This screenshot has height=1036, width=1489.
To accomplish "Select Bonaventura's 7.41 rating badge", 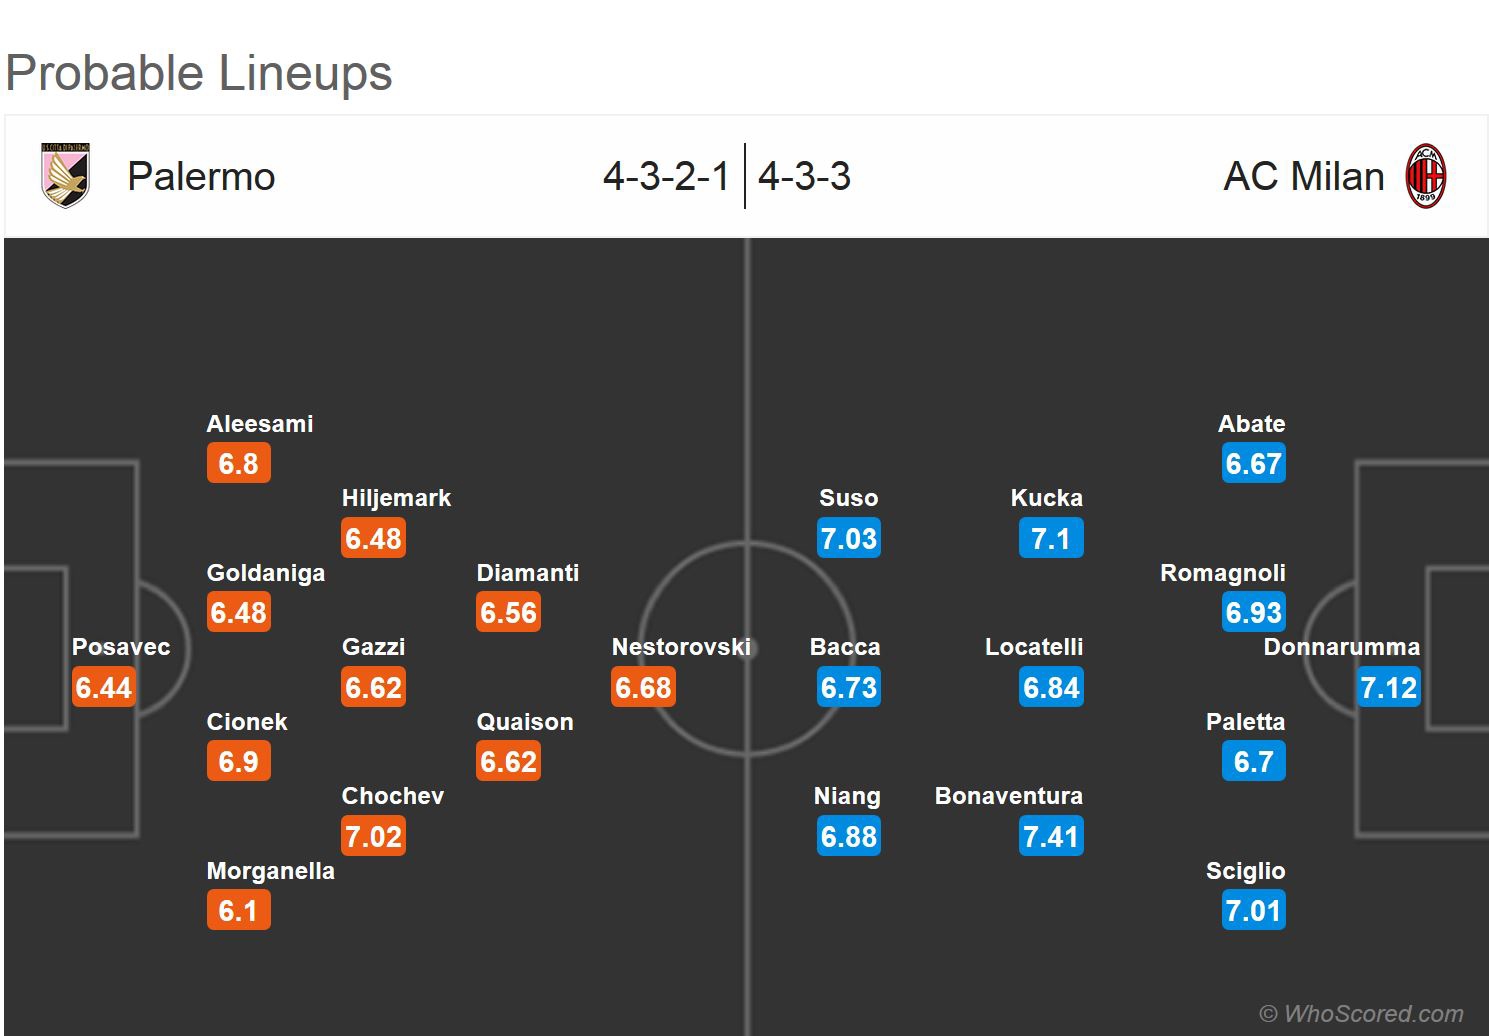I will coord(1051,837).
